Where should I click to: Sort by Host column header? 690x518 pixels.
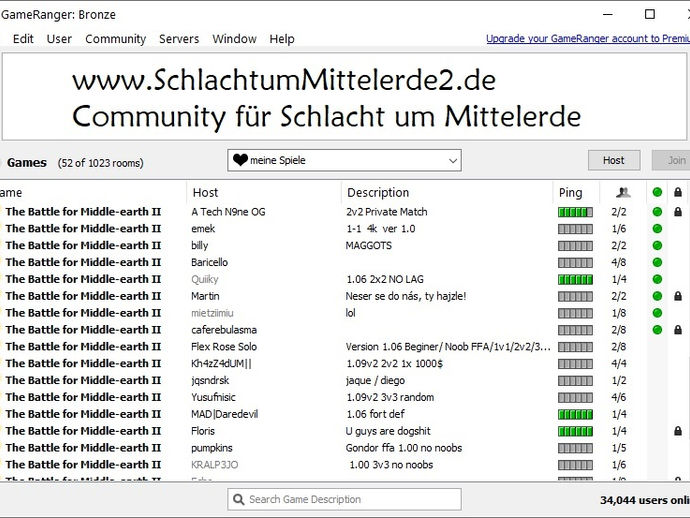205,192
